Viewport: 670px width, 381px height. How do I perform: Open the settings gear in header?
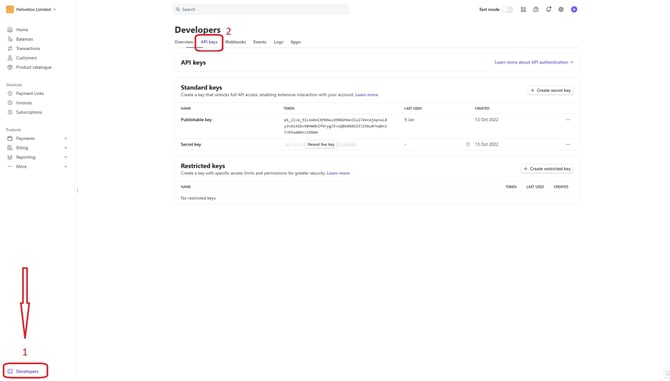[x=561, y=9]
